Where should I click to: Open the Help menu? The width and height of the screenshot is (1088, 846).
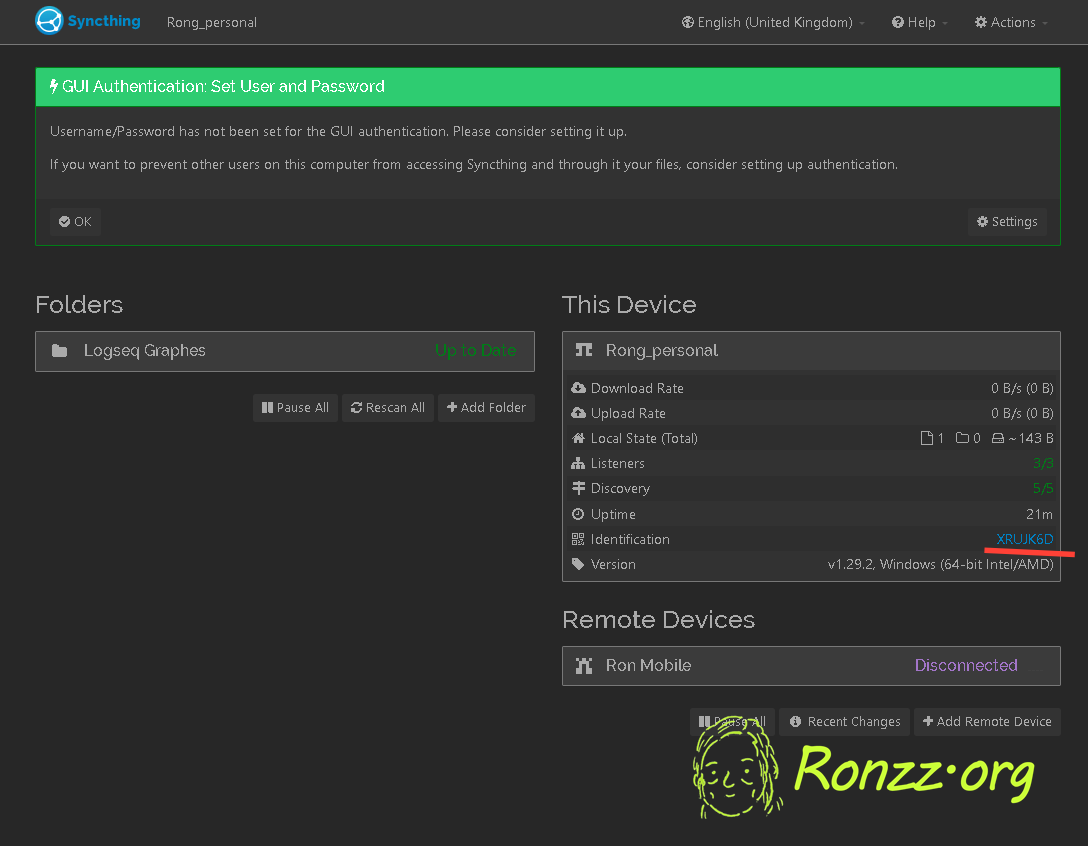[919, 22]
